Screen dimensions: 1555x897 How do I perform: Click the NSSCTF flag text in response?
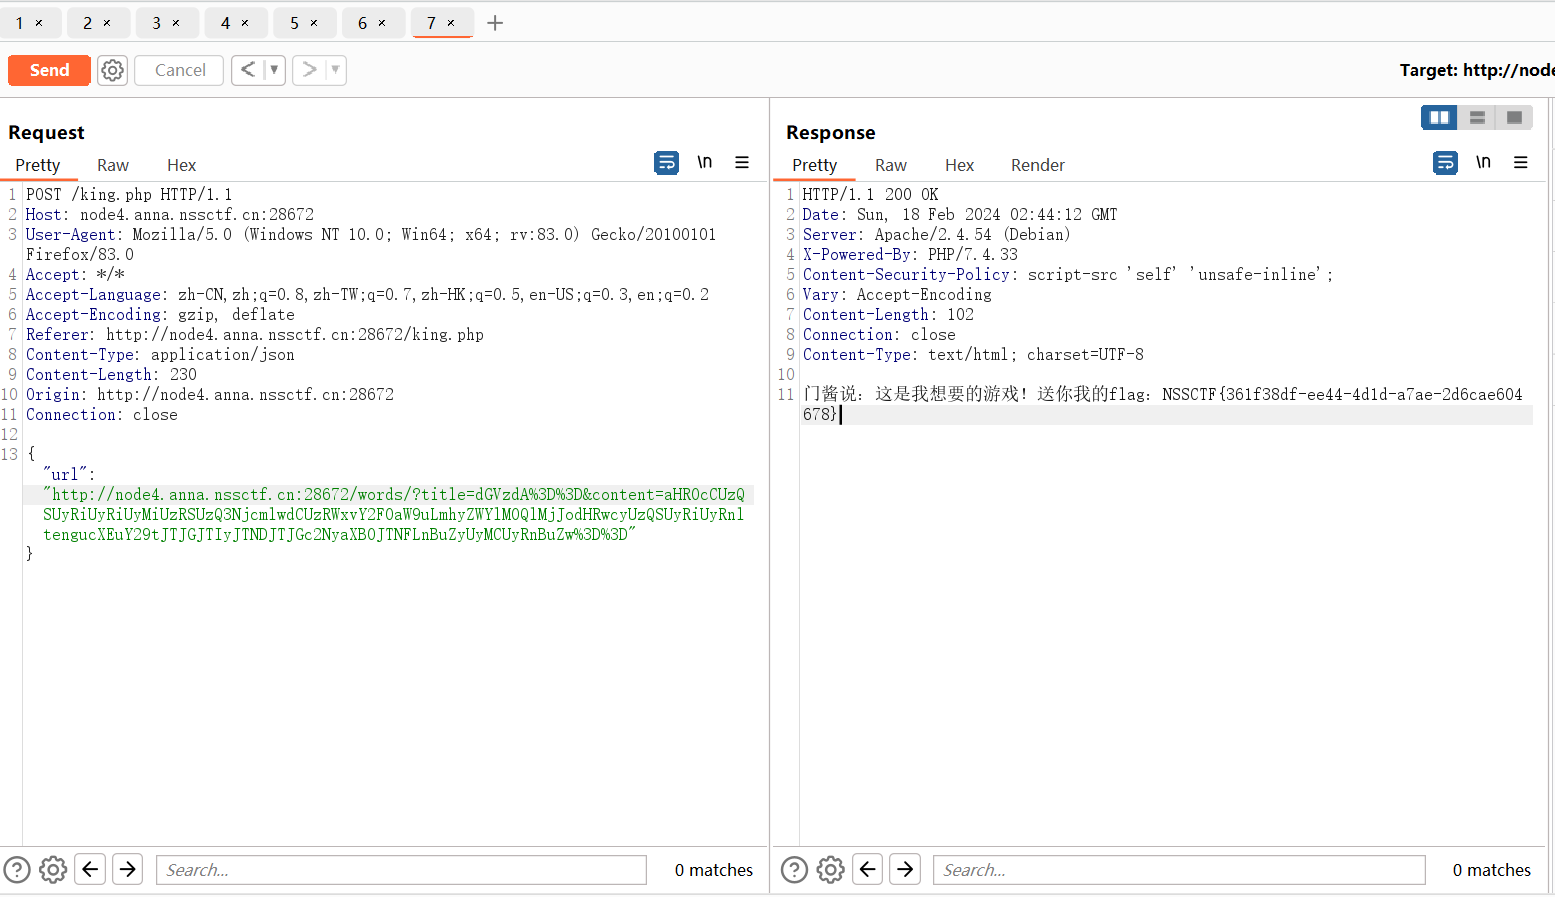coord(1162,404)
